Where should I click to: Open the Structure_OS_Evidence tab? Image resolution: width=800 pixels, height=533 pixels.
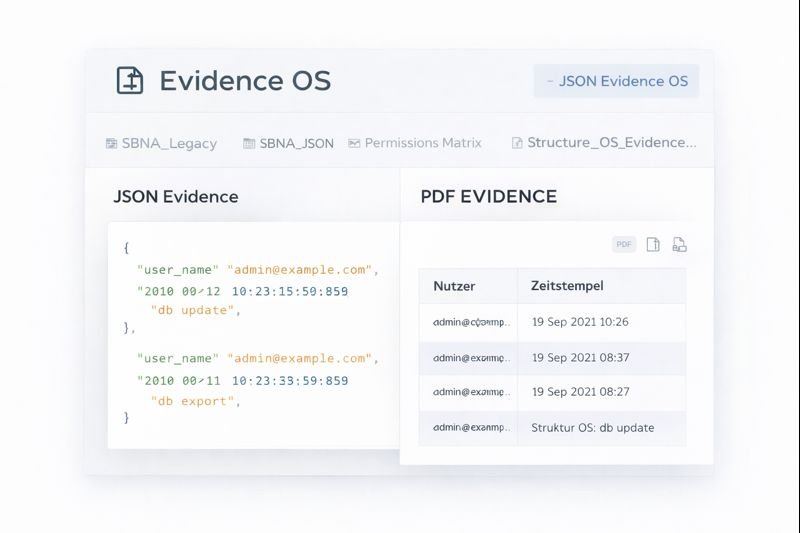(x=611, y=142)
